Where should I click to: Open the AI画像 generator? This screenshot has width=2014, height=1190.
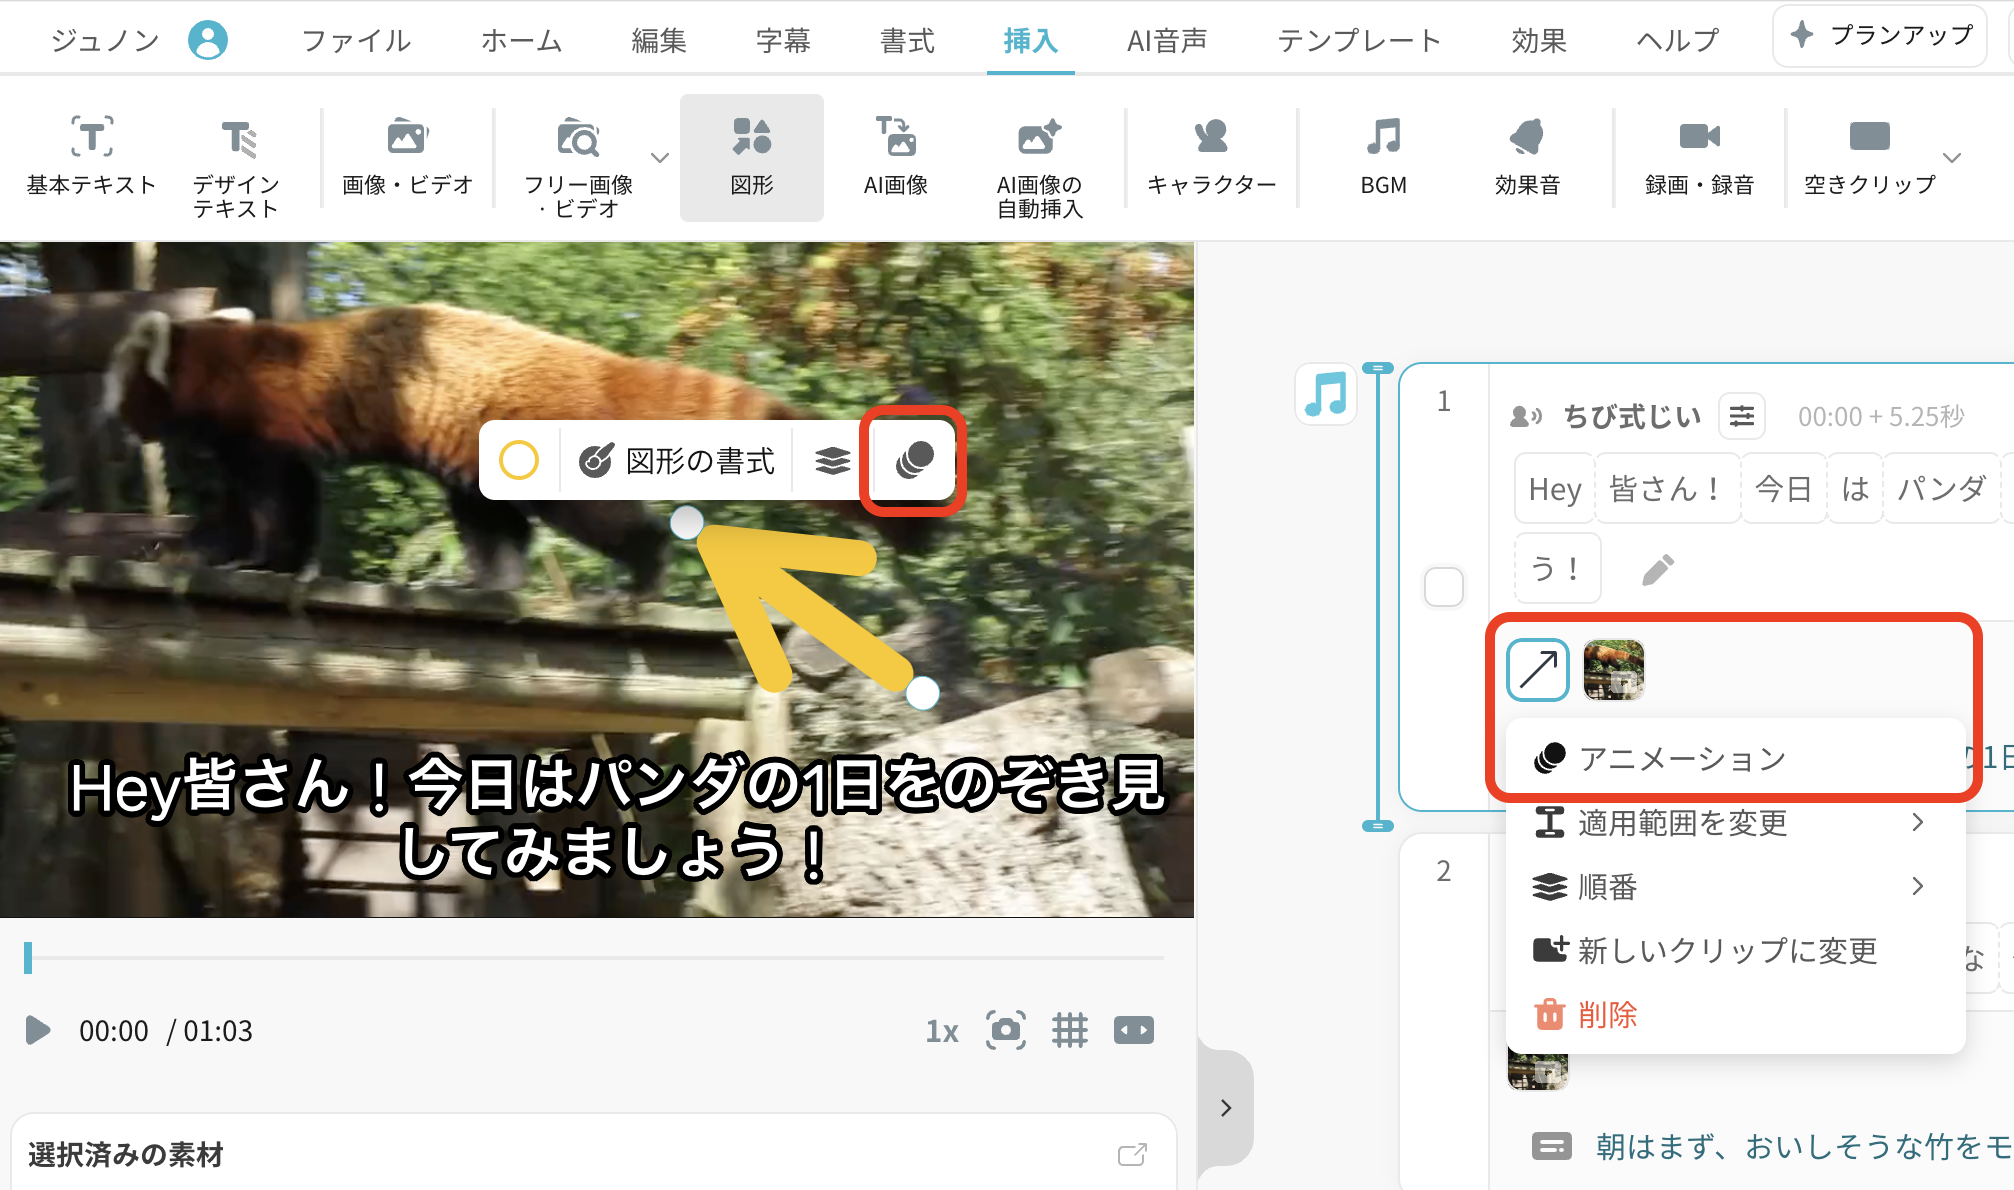(896, 156)
